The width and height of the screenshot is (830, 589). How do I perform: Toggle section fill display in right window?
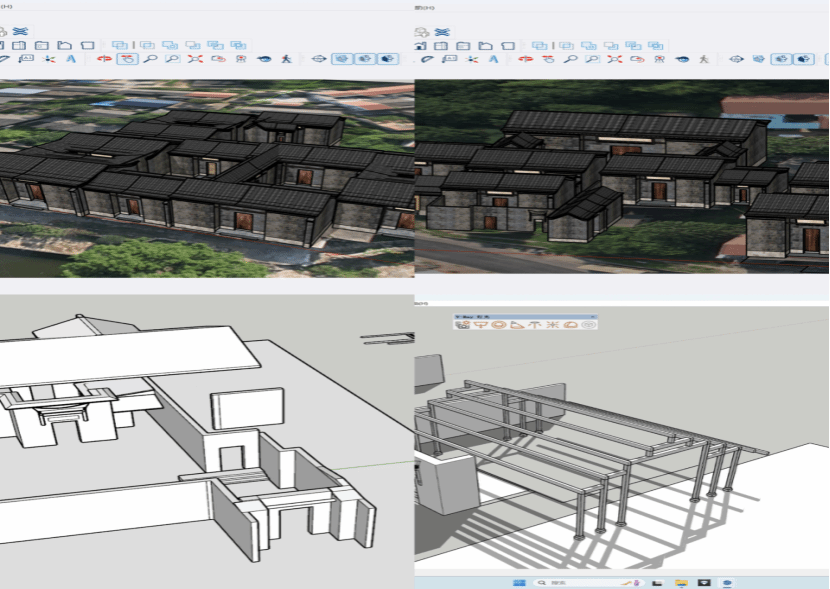click(x=803, y=59)
